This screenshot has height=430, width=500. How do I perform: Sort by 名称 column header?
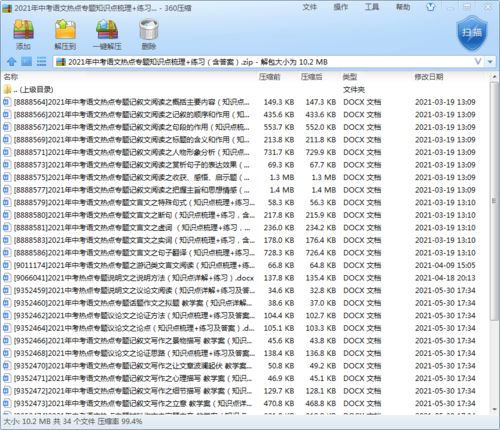click(11, 77)
